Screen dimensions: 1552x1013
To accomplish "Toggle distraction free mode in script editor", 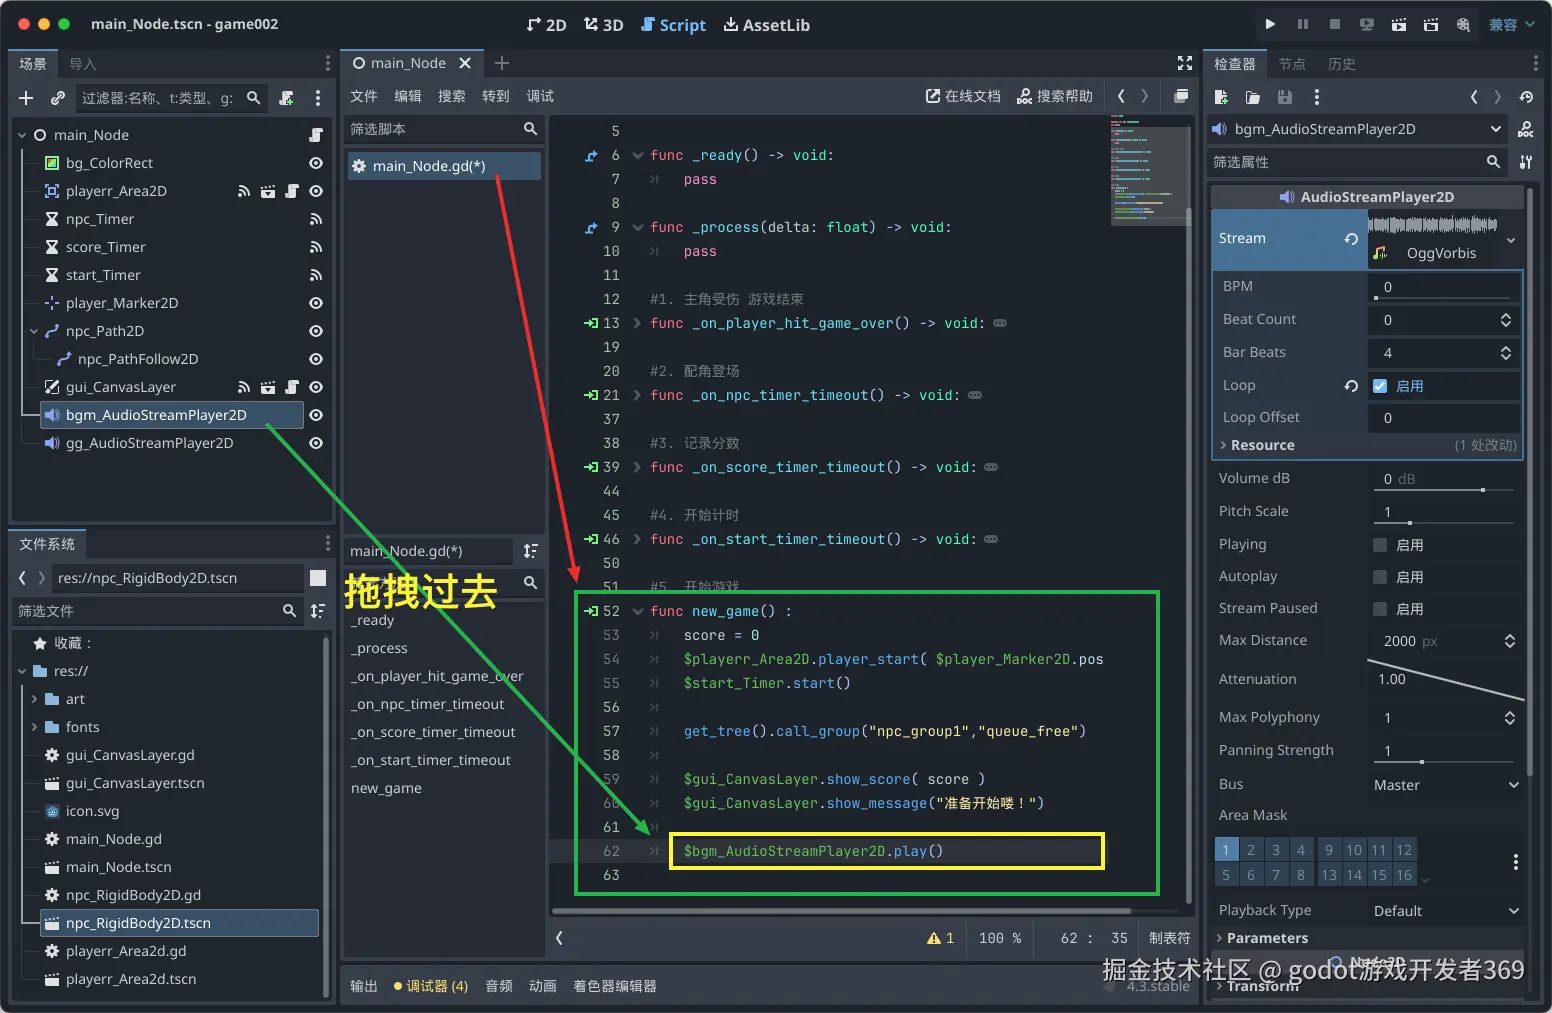I will (1185, 63).
